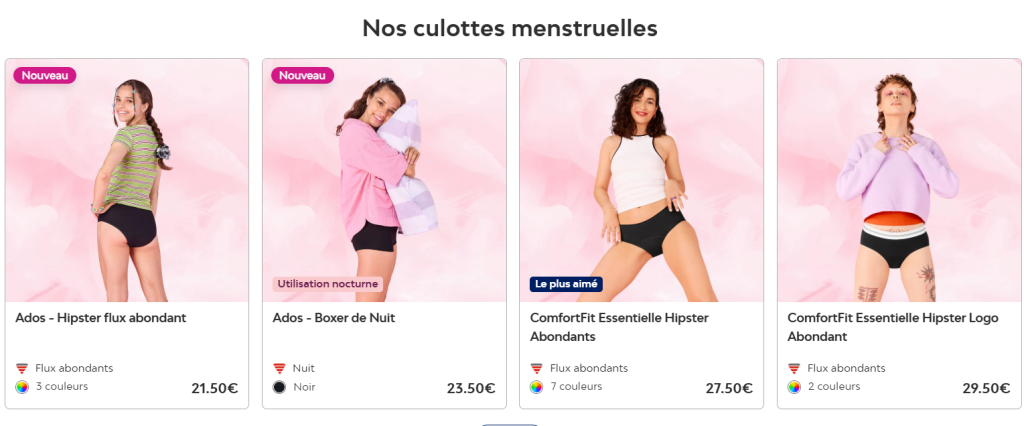The height and width of the screenshot is (426, 1024).
Task: Click flow icon on ComfortFit Hipster Logo card
Action: pyautogui.click(x=794, y=369)
